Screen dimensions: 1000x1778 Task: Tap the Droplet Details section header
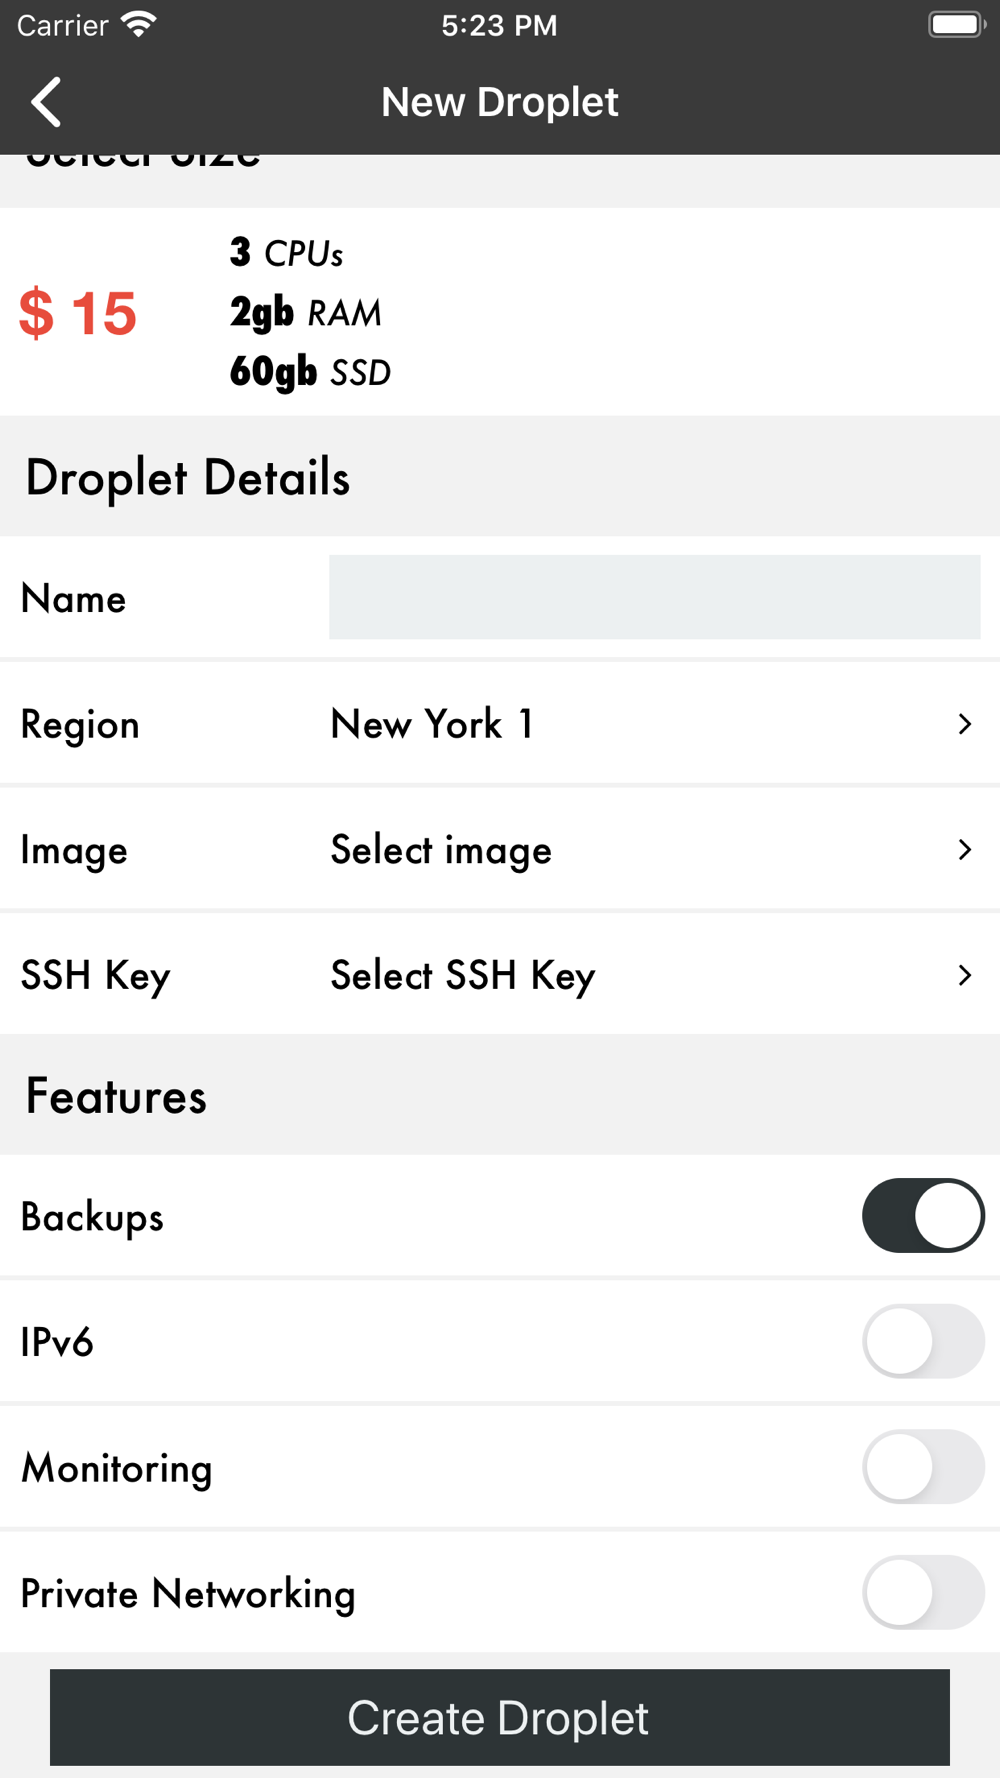(x=188, y=477)
